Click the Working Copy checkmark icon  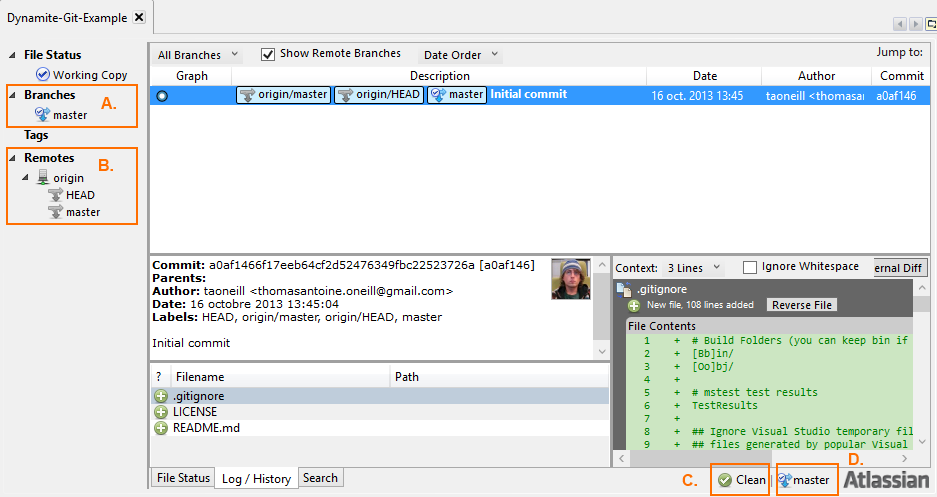(x=42, y=74)
